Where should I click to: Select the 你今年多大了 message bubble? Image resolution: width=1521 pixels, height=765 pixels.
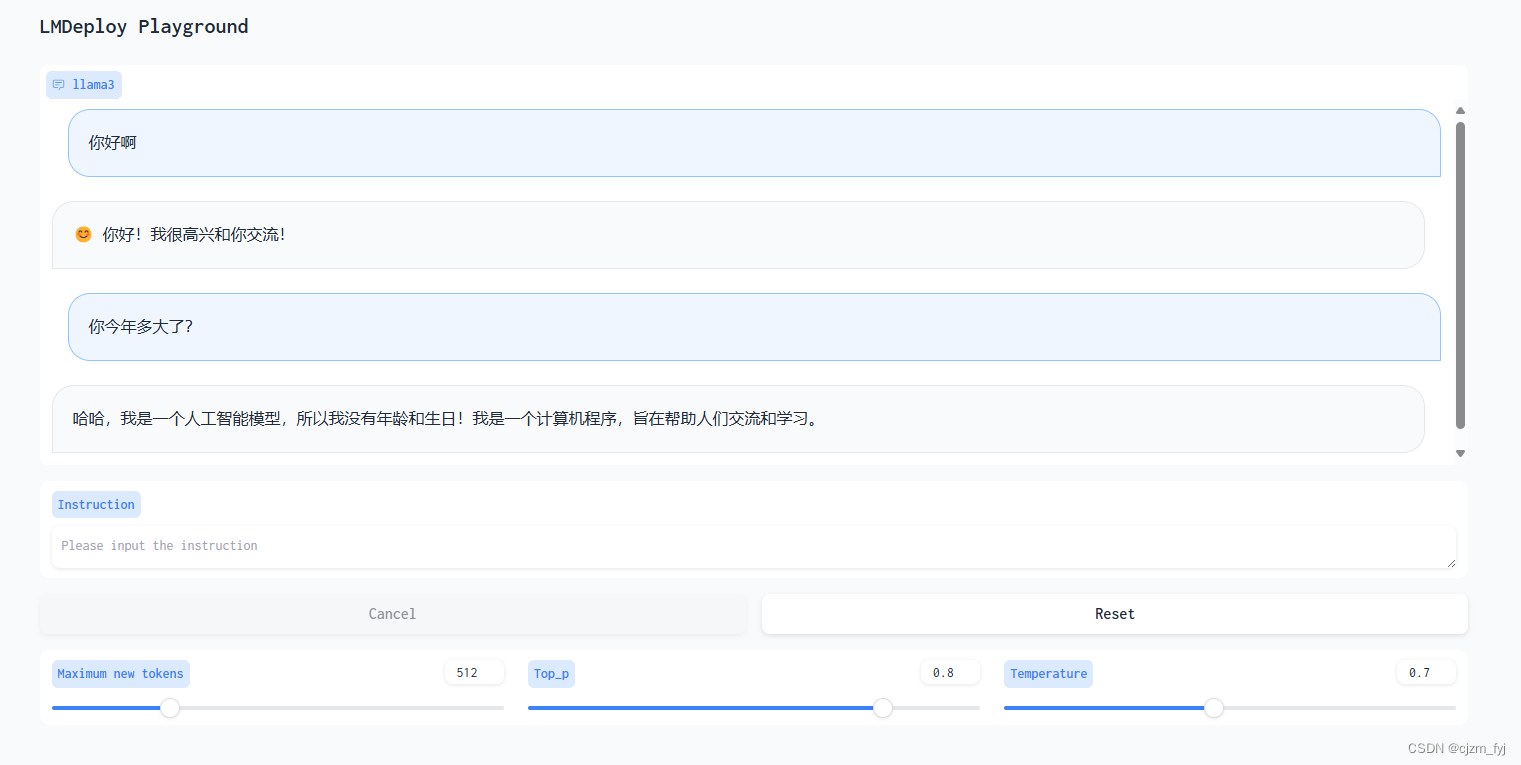754,326
